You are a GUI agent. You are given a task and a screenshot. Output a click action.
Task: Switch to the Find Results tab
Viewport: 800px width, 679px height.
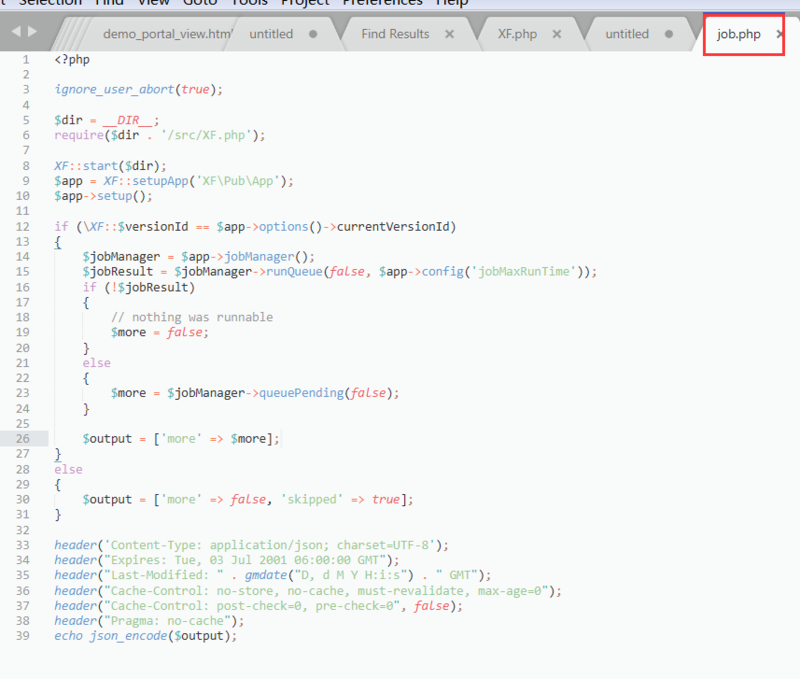click(395, 34)
